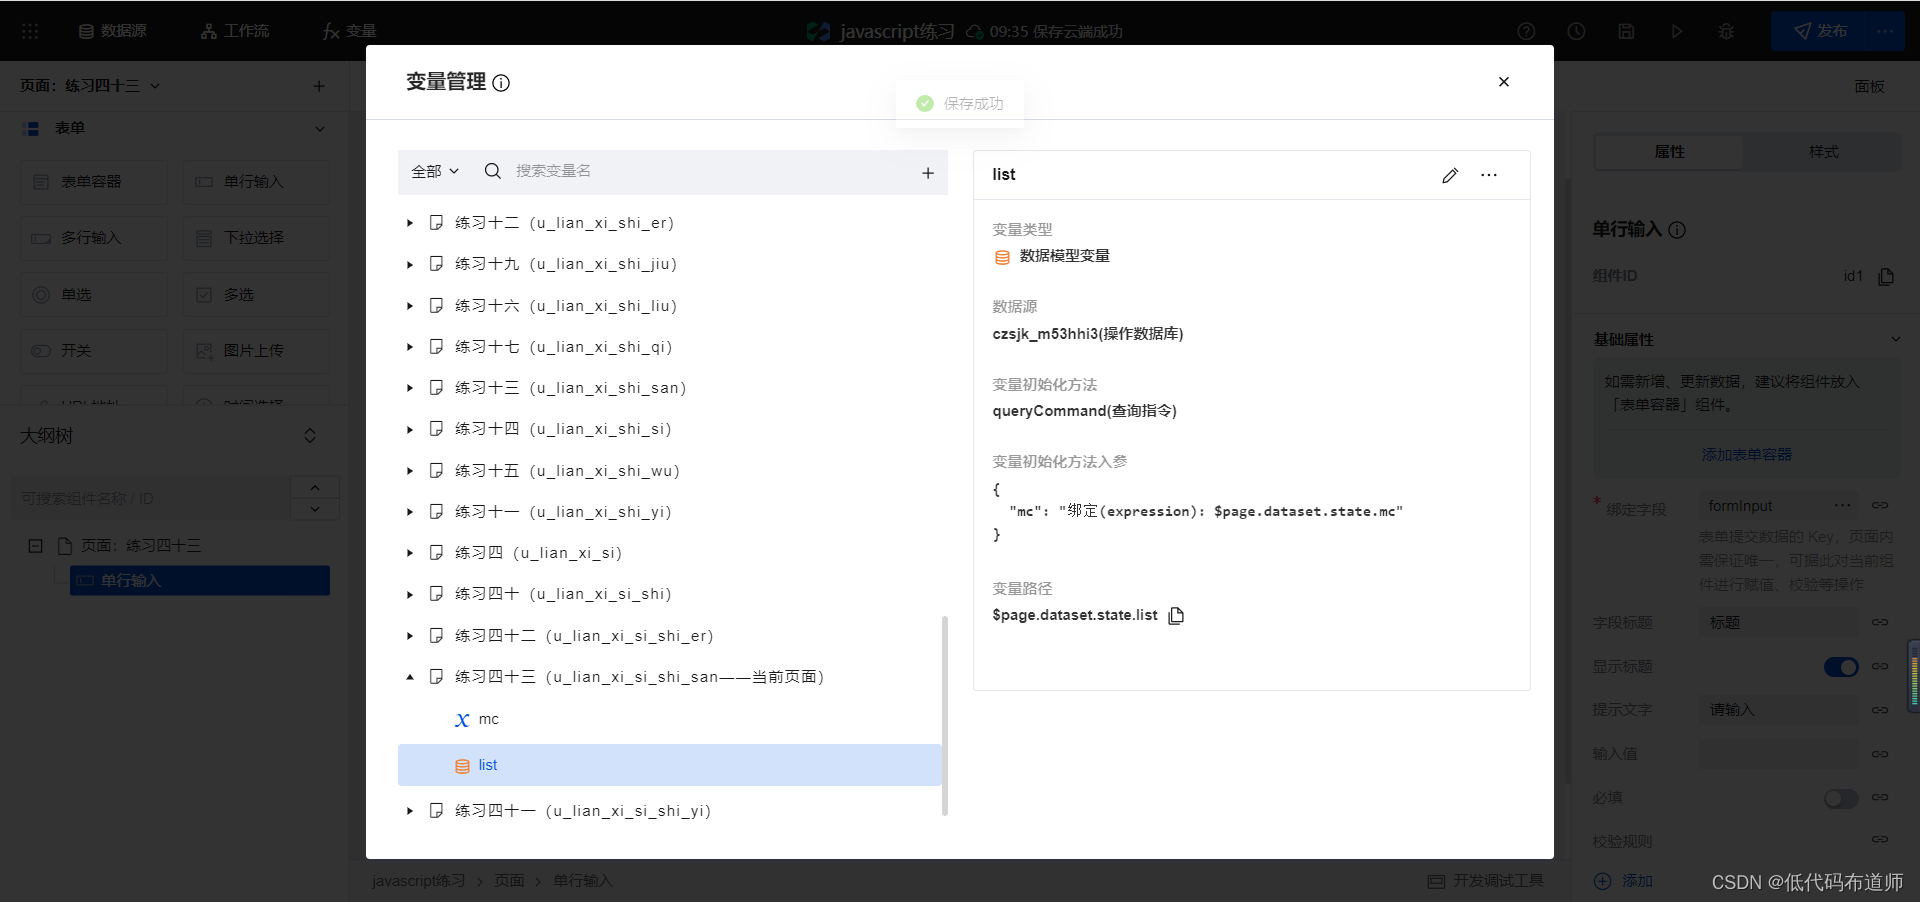Screen dimensions: 1920x902
Task: Select the list data model variable
Action: [669, 765]
